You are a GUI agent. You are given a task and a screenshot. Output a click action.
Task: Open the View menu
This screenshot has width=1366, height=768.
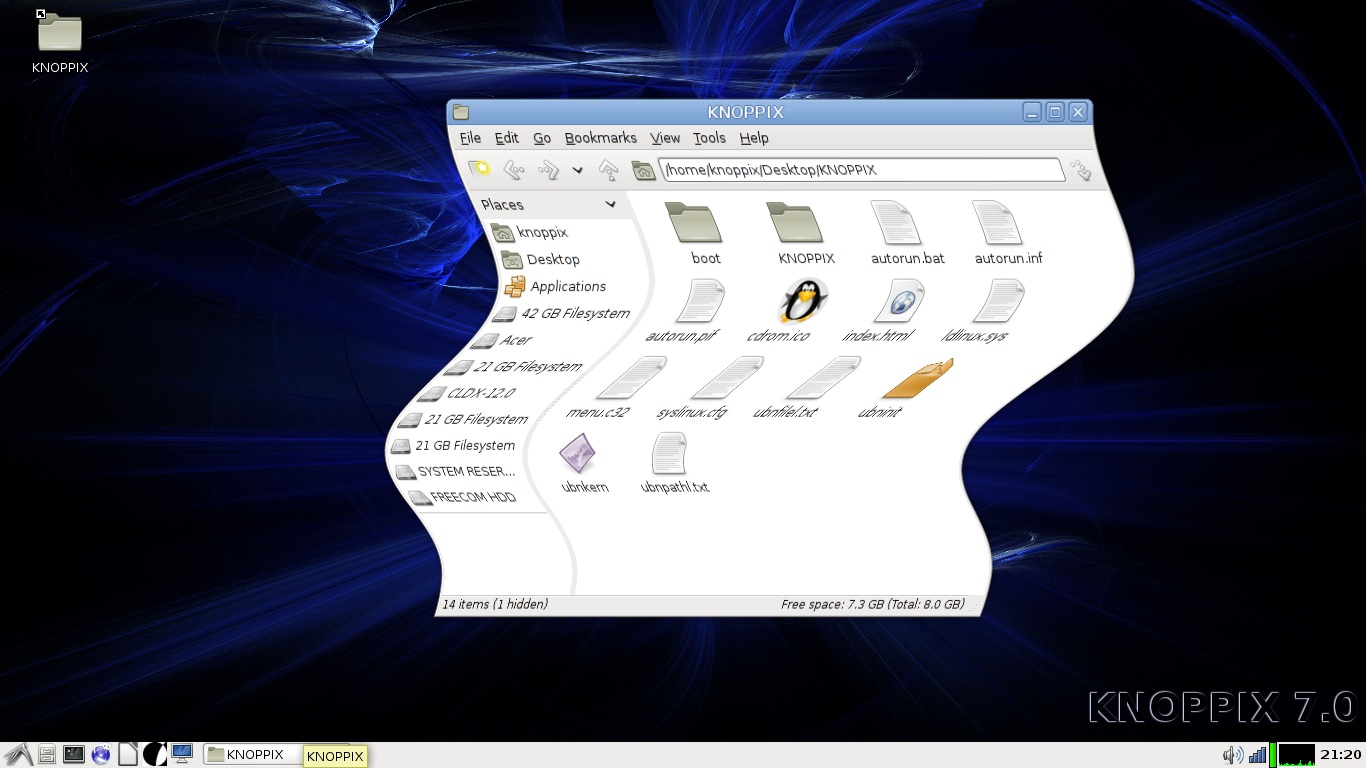pyautogui.click(x=665, y=138)
